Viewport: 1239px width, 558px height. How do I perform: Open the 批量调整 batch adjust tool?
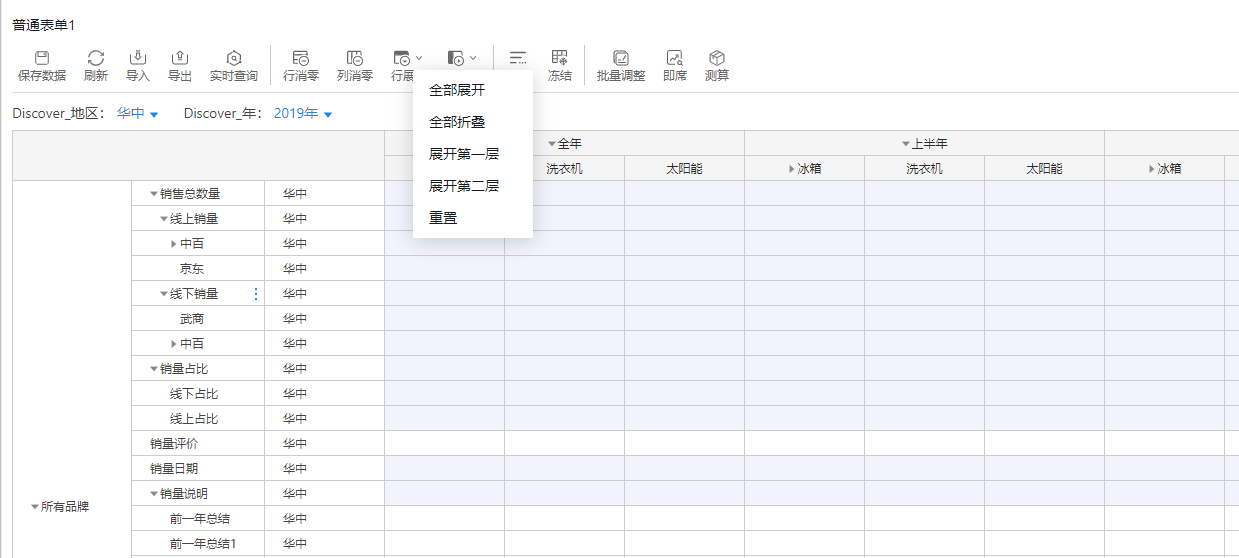click(x=621, y=59)
